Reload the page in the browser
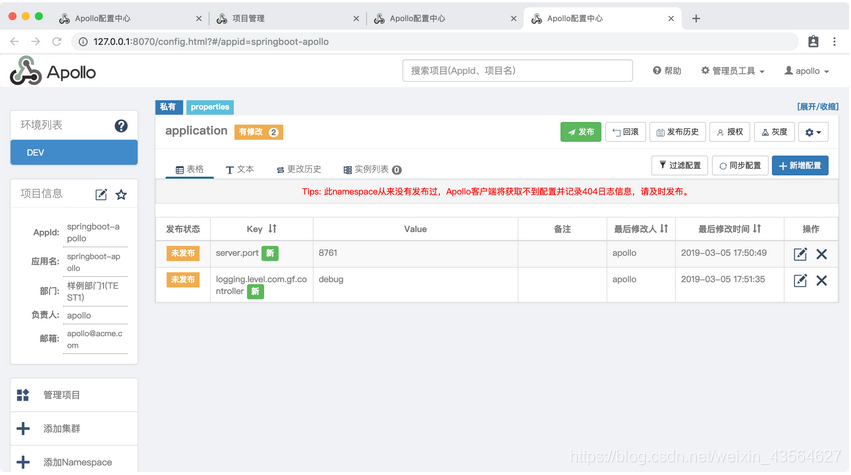The image size is (851, 475). point(56,41)
